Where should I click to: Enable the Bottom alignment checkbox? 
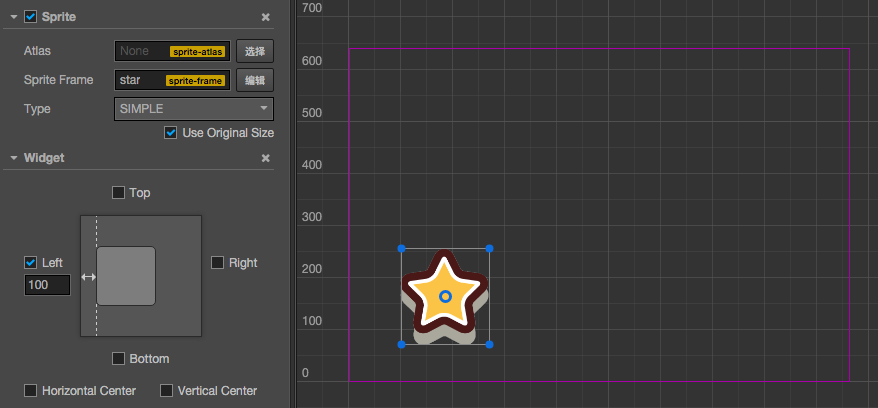118,358
